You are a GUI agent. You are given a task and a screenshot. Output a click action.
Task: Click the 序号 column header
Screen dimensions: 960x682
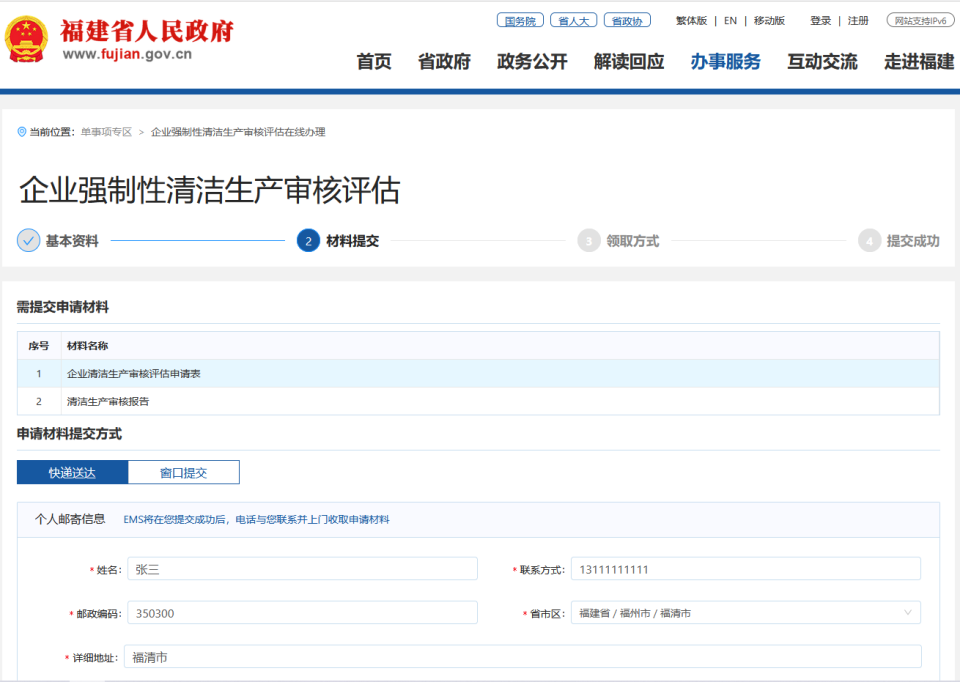(39, 346)
